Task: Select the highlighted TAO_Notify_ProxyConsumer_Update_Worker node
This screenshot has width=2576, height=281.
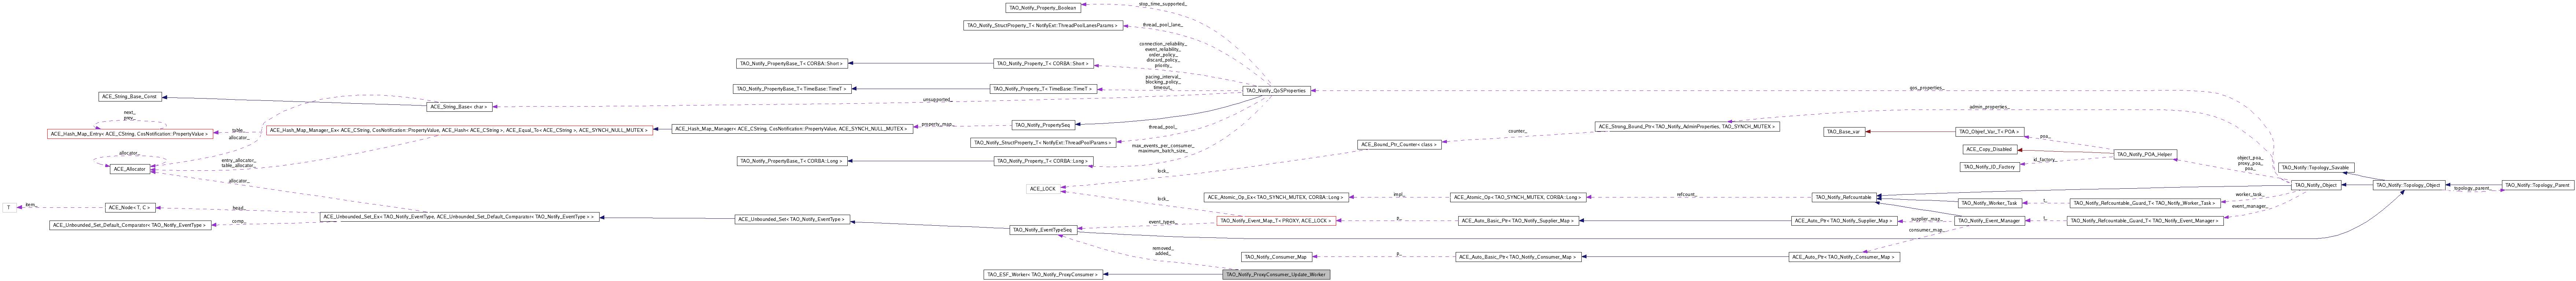Action: pos(1276,274)
